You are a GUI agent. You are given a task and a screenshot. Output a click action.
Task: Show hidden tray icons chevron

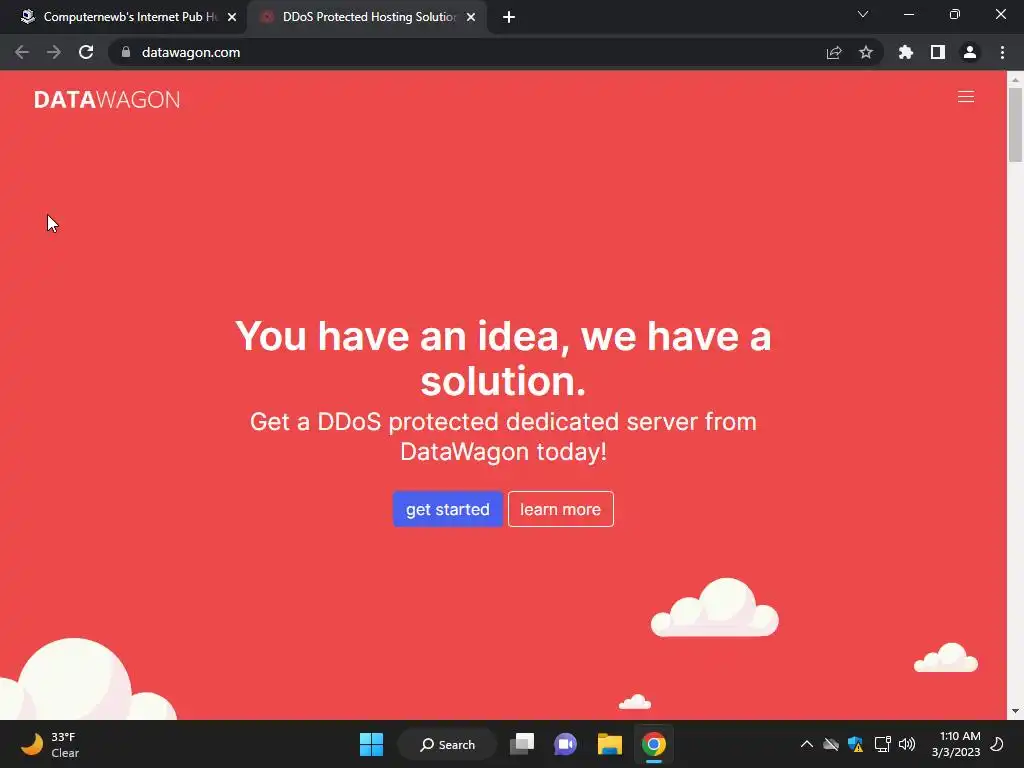coord(807,744)
